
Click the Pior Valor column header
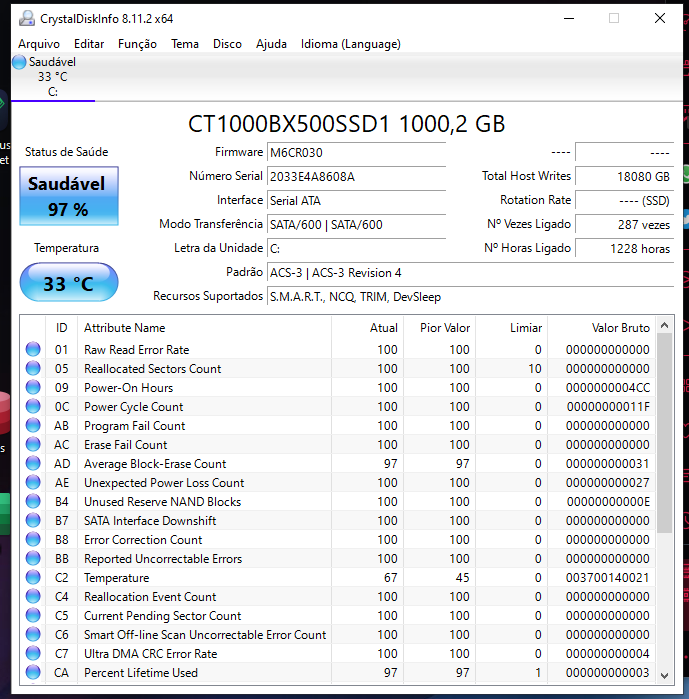coord(440,328)
